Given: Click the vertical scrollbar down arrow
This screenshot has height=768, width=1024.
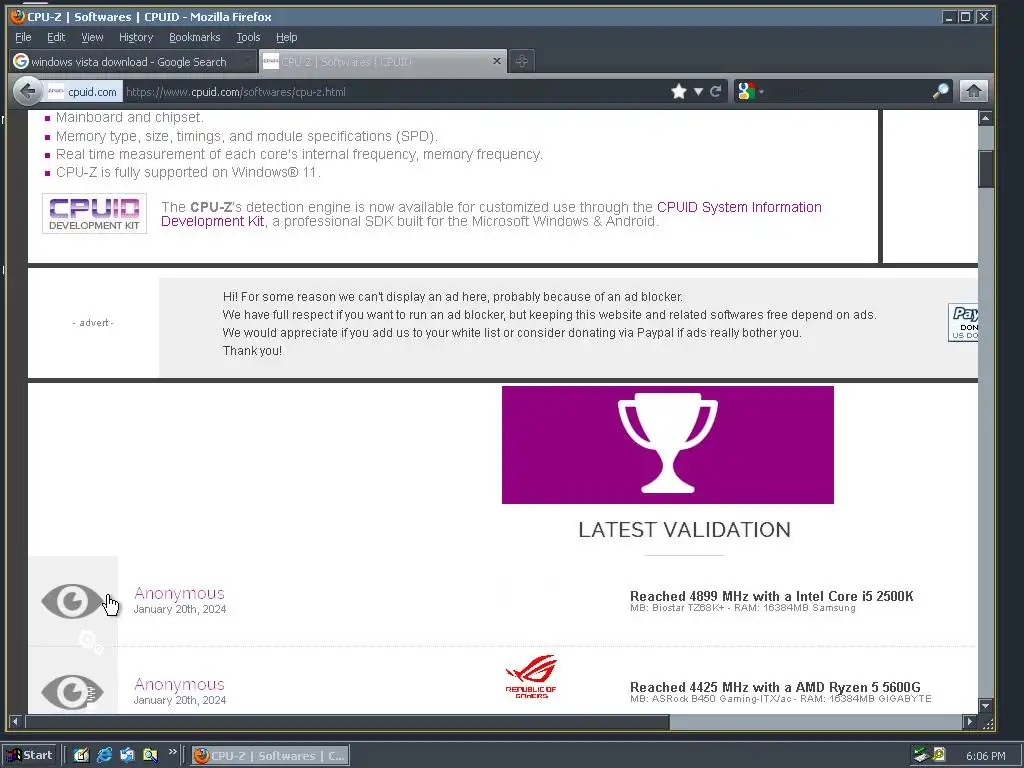Looking at the screenshot, I should (x=985, y=705).
